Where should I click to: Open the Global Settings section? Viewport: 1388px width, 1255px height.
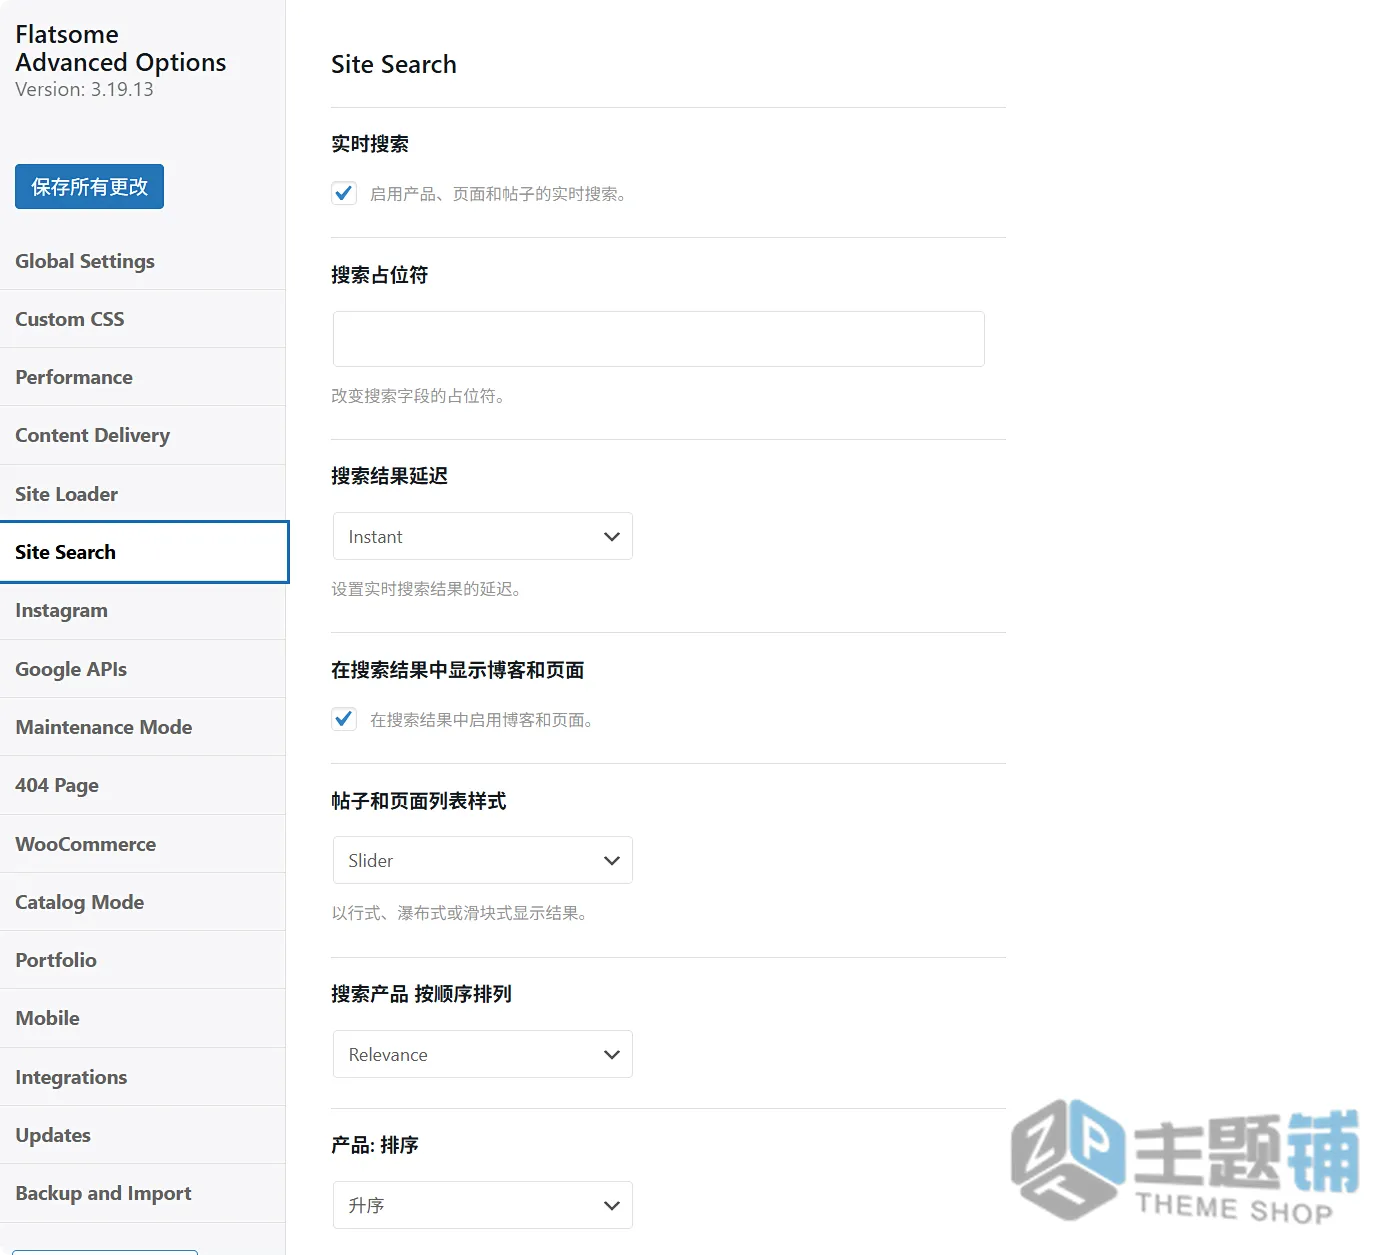143,261
